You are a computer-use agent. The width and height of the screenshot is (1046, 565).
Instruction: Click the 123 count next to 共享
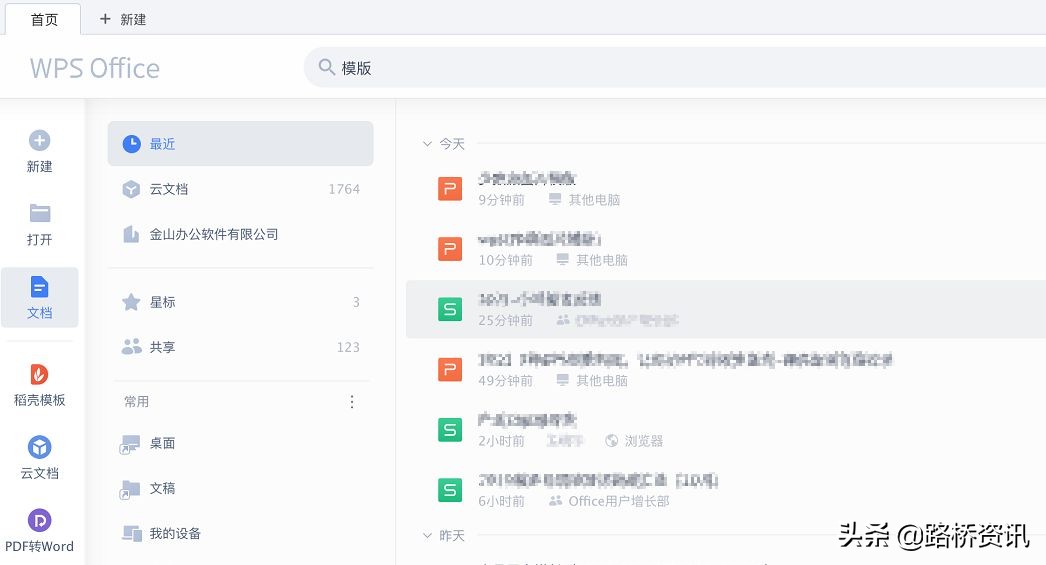tap(348, 347)
